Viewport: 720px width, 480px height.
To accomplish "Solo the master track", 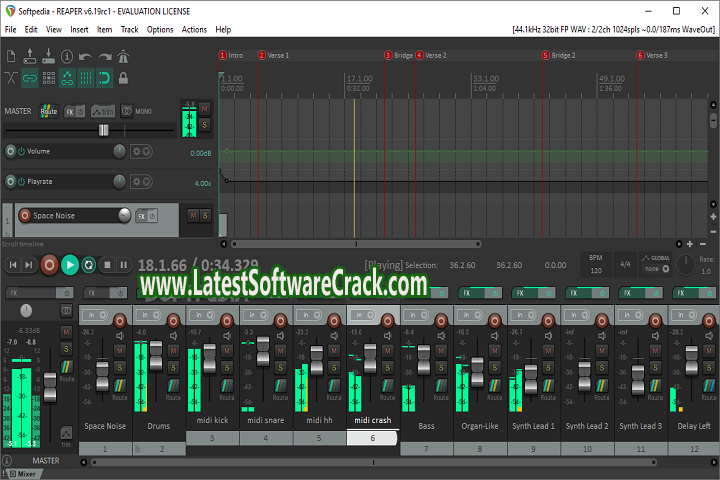I will click(204, 124).
